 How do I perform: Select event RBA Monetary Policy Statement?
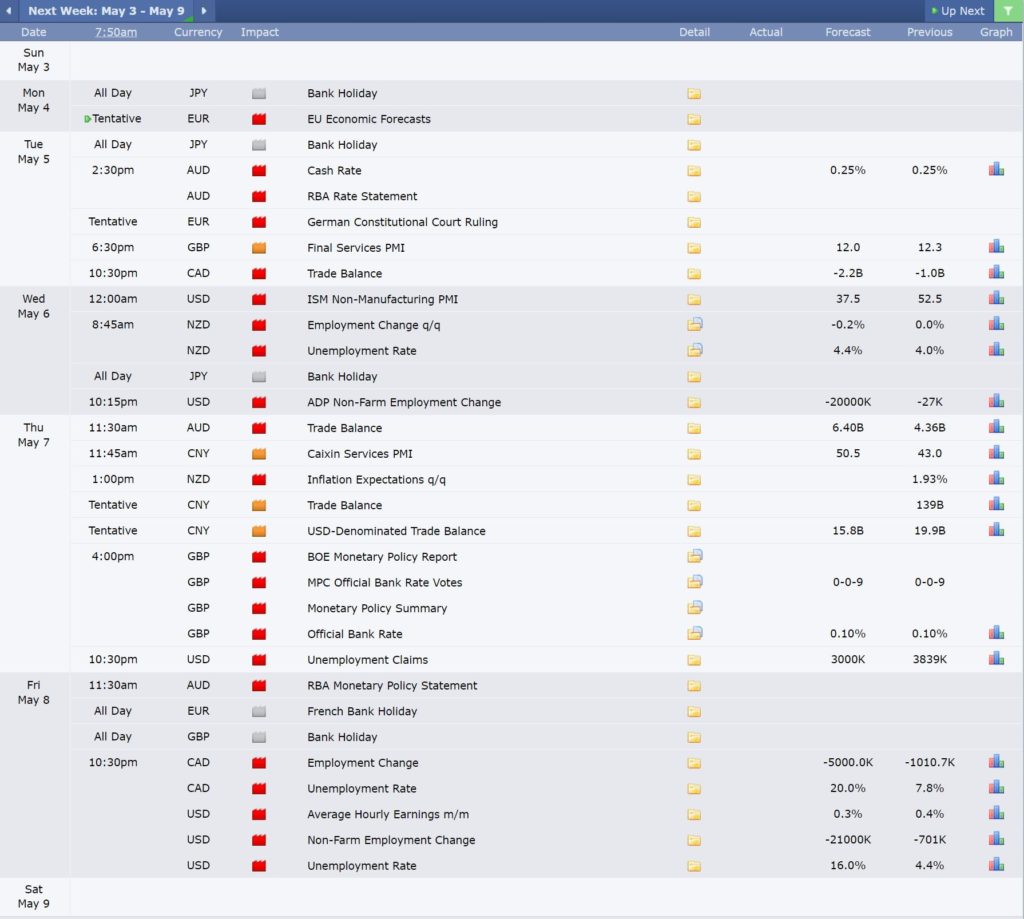tap(392, 685)
